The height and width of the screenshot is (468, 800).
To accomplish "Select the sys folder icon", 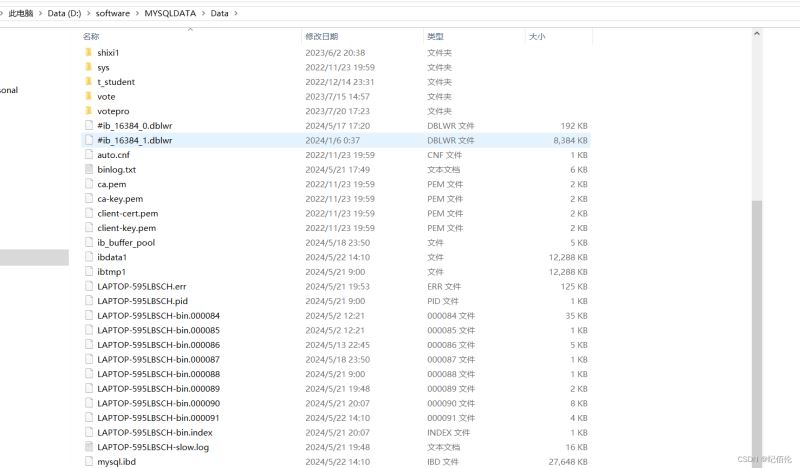I will point(89,67).
